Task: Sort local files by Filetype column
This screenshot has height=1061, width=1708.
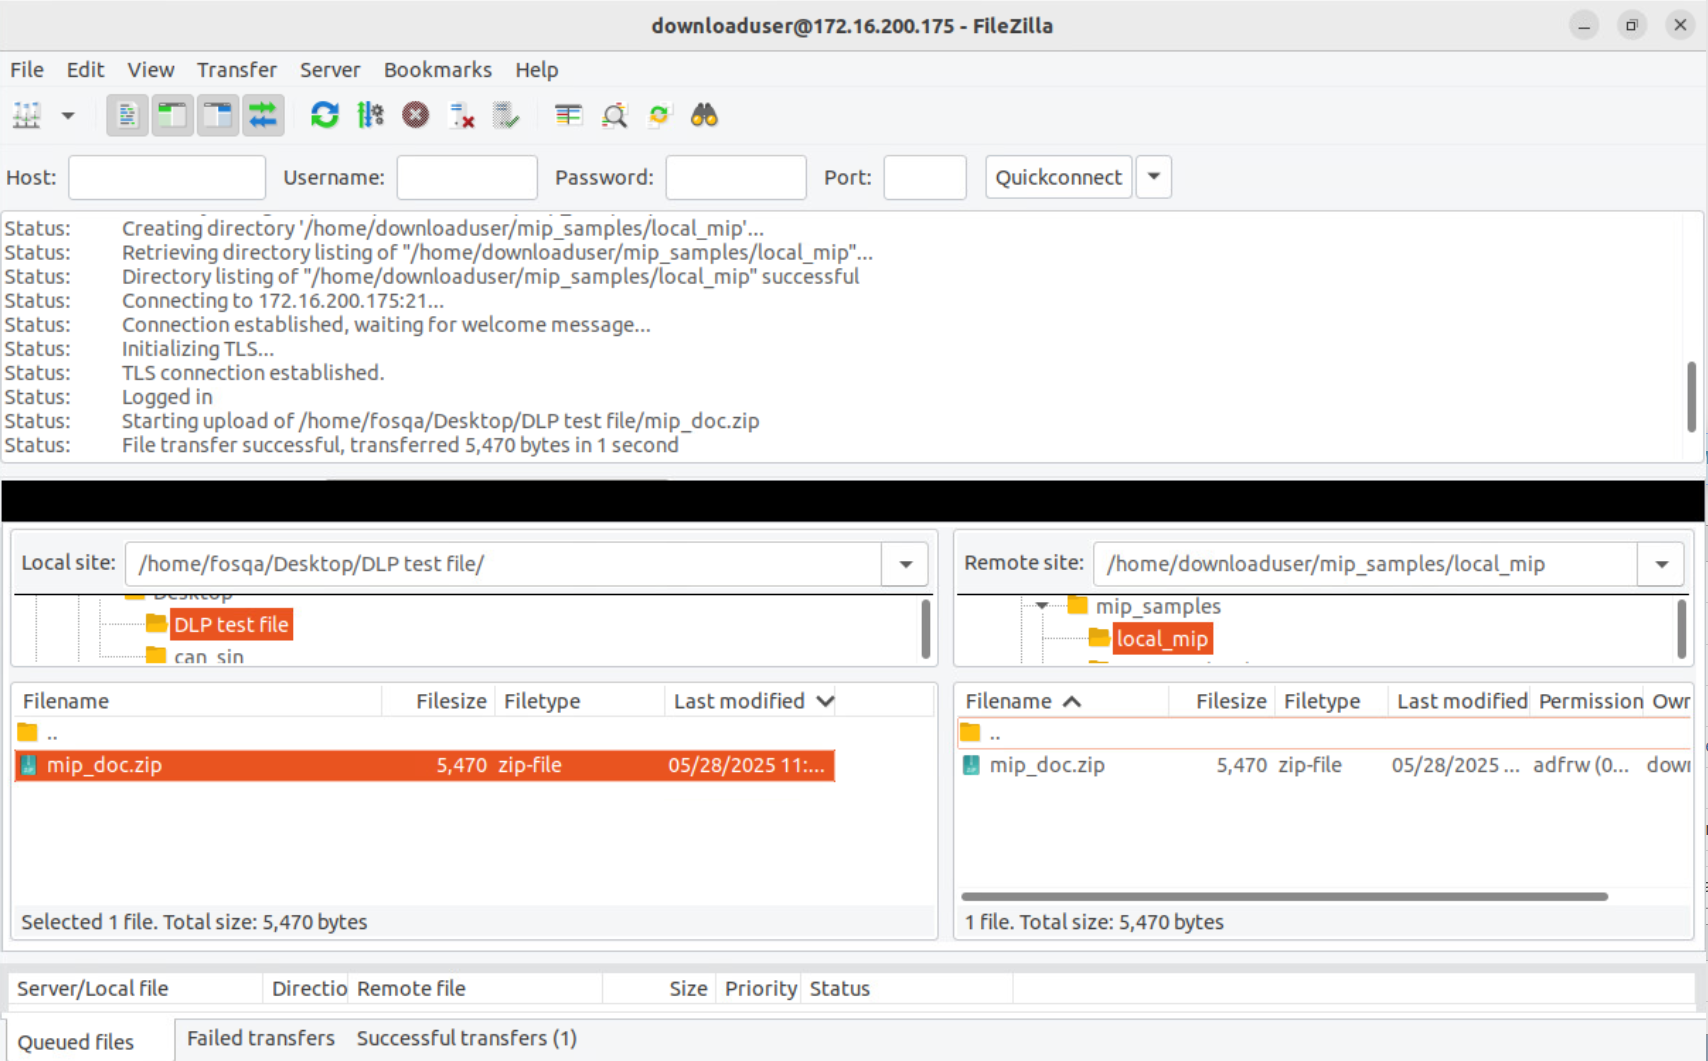Action: click(x=579, y=701)
